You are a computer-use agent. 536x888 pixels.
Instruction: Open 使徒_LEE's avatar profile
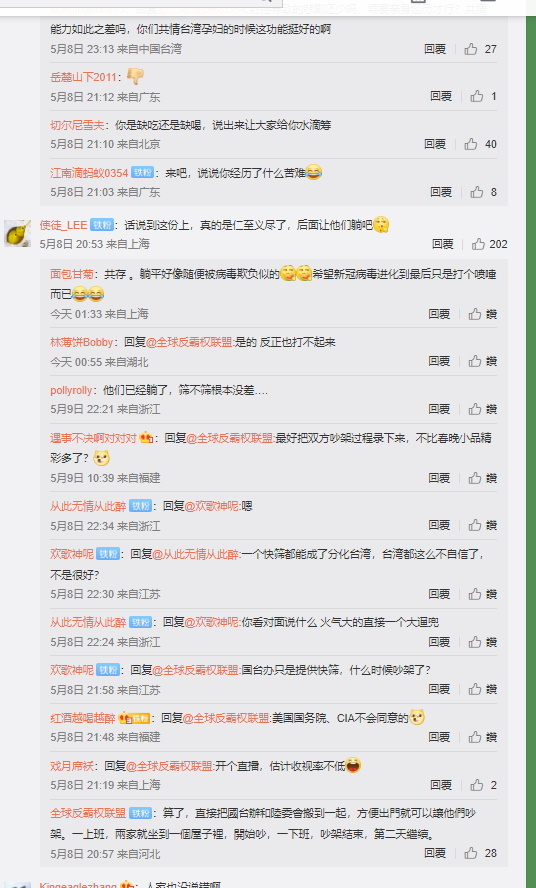(18, 233)
